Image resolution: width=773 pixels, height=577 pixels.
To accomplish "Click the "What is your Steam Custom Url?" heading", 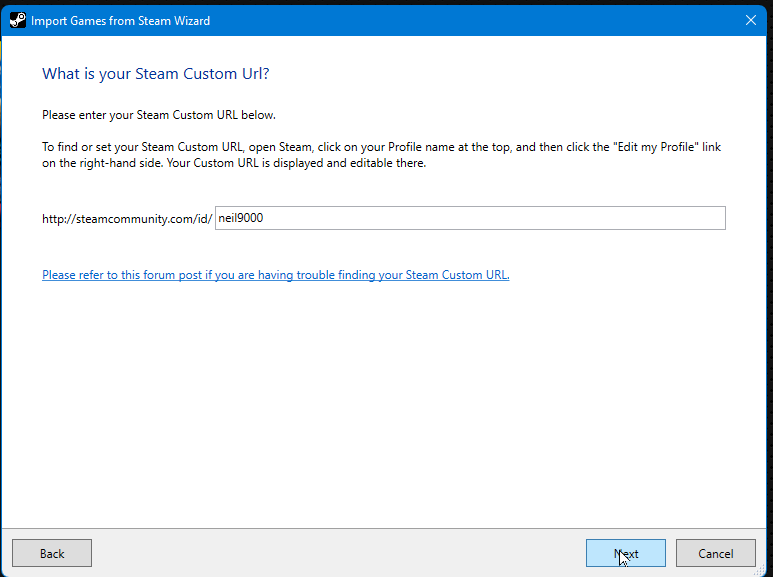I will 156,74.
